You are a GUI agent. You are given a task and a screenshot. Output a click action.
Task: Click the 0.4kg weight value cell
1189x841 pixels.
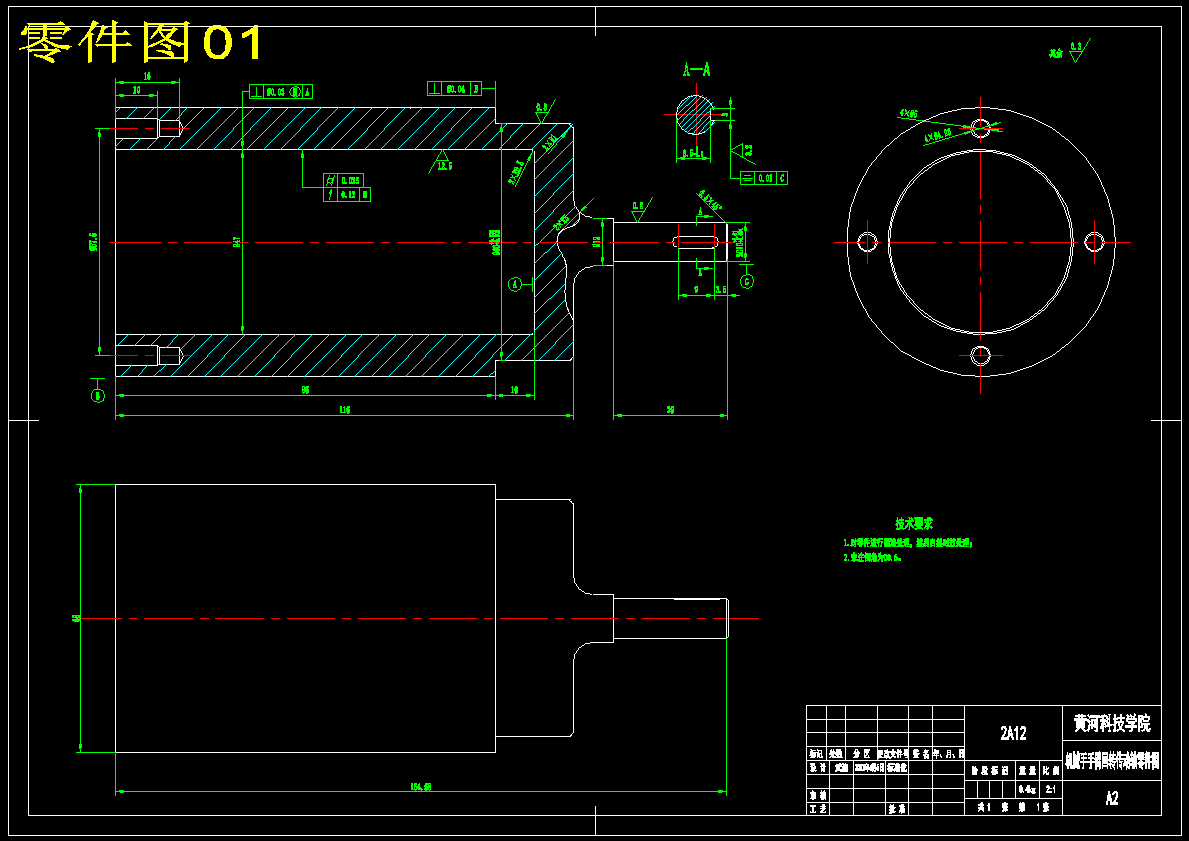click(1027, 789)
